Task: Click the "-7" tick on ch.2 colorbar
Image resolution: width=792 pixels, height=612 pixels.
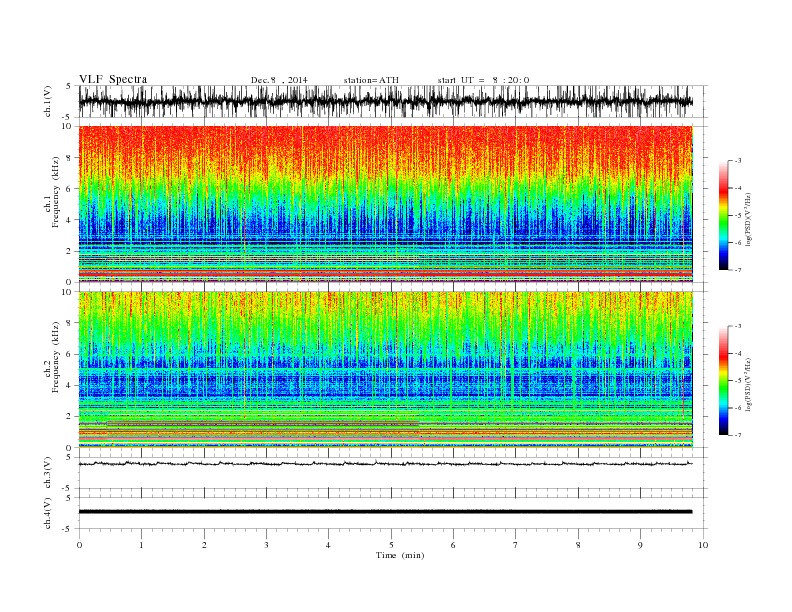Action: coord(737,435)
